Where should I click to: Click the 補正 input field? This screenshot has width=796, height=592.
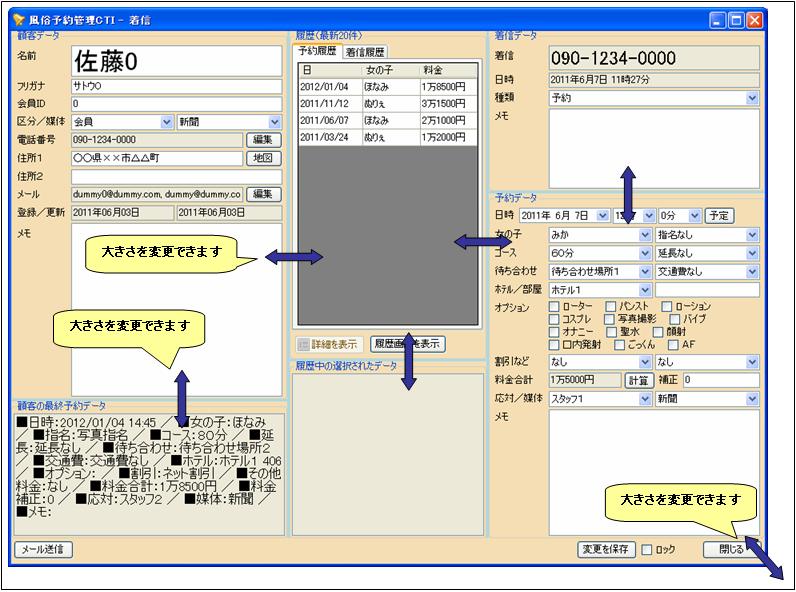pos(720,380)
